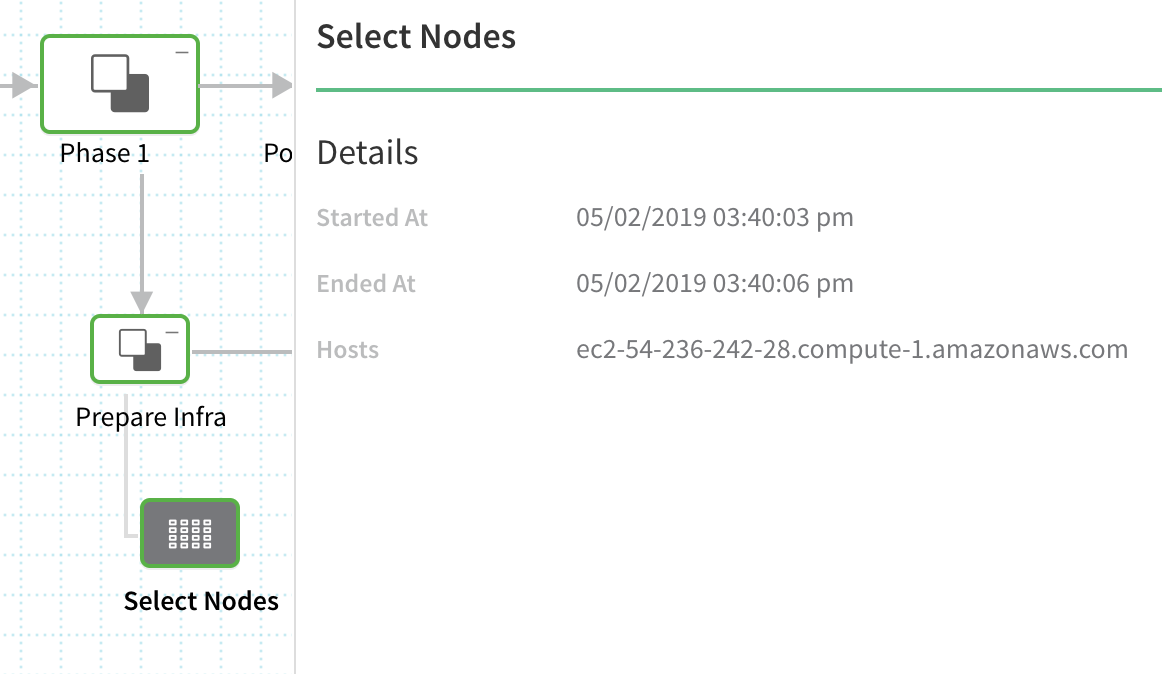Select the Prepare Infra node icon
The height and width of the screenshot is (674, 1162).
click(x=140, y=350)
